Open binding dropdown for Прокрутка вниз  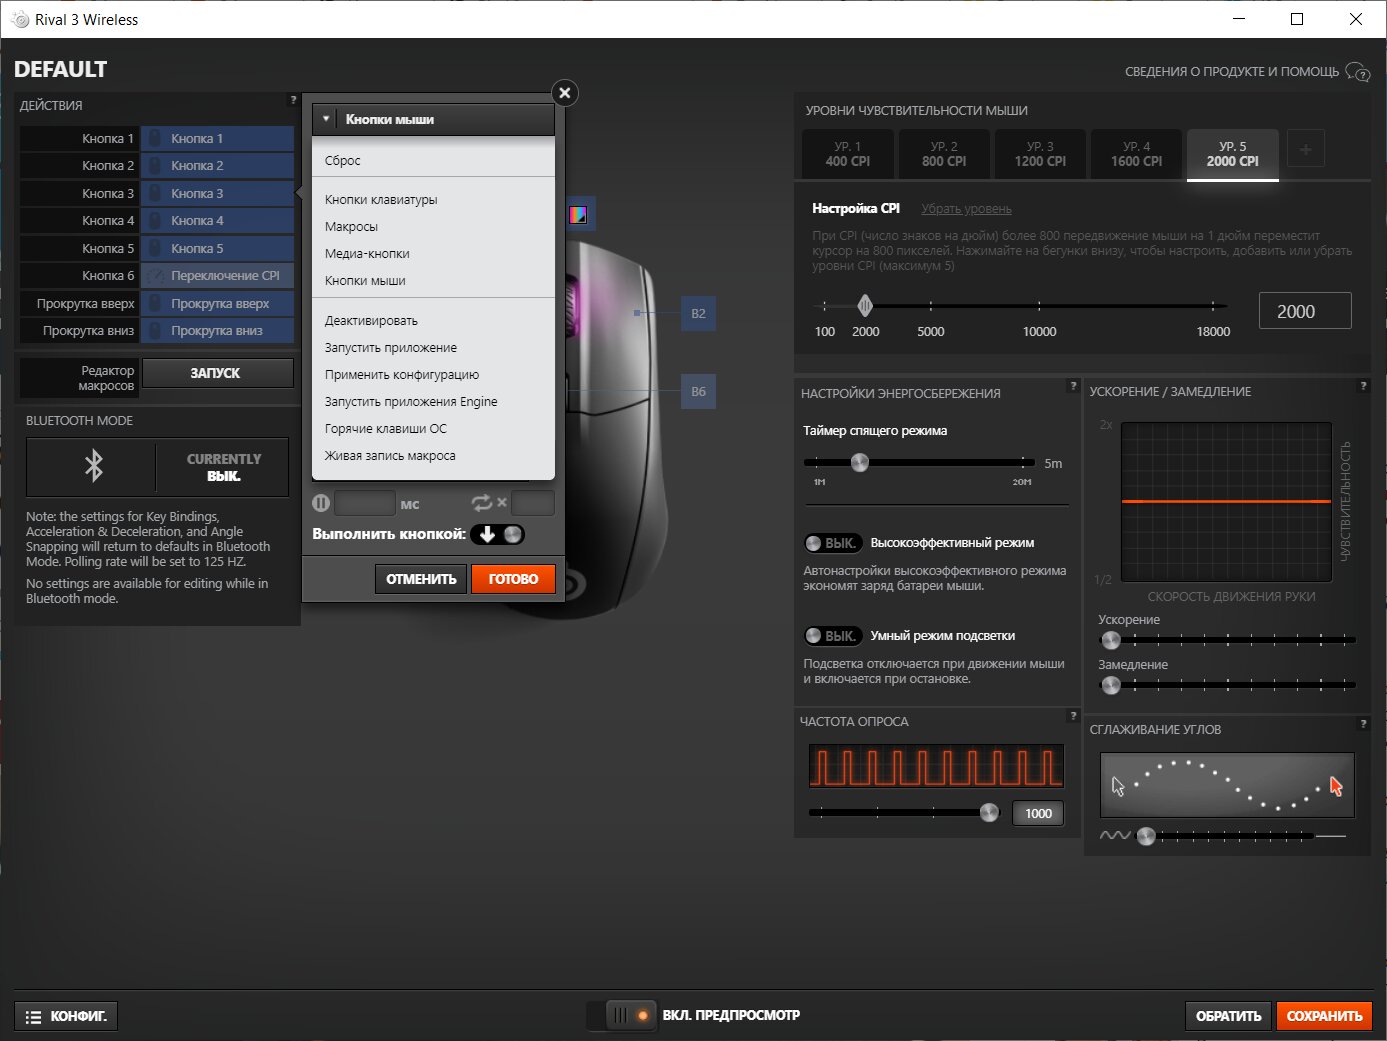point(217,330)
